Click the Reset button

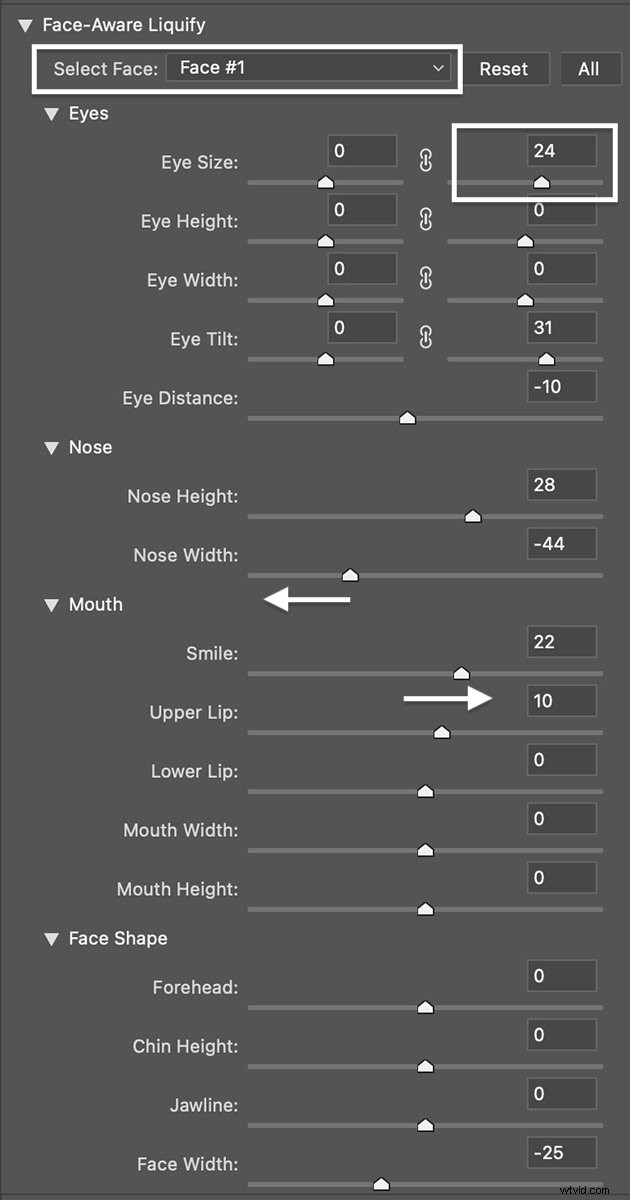(x=506, y=68)
